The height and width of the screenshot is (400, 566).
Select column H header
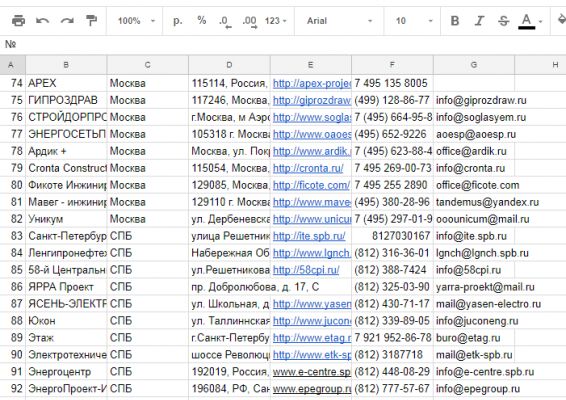[540, 65]
